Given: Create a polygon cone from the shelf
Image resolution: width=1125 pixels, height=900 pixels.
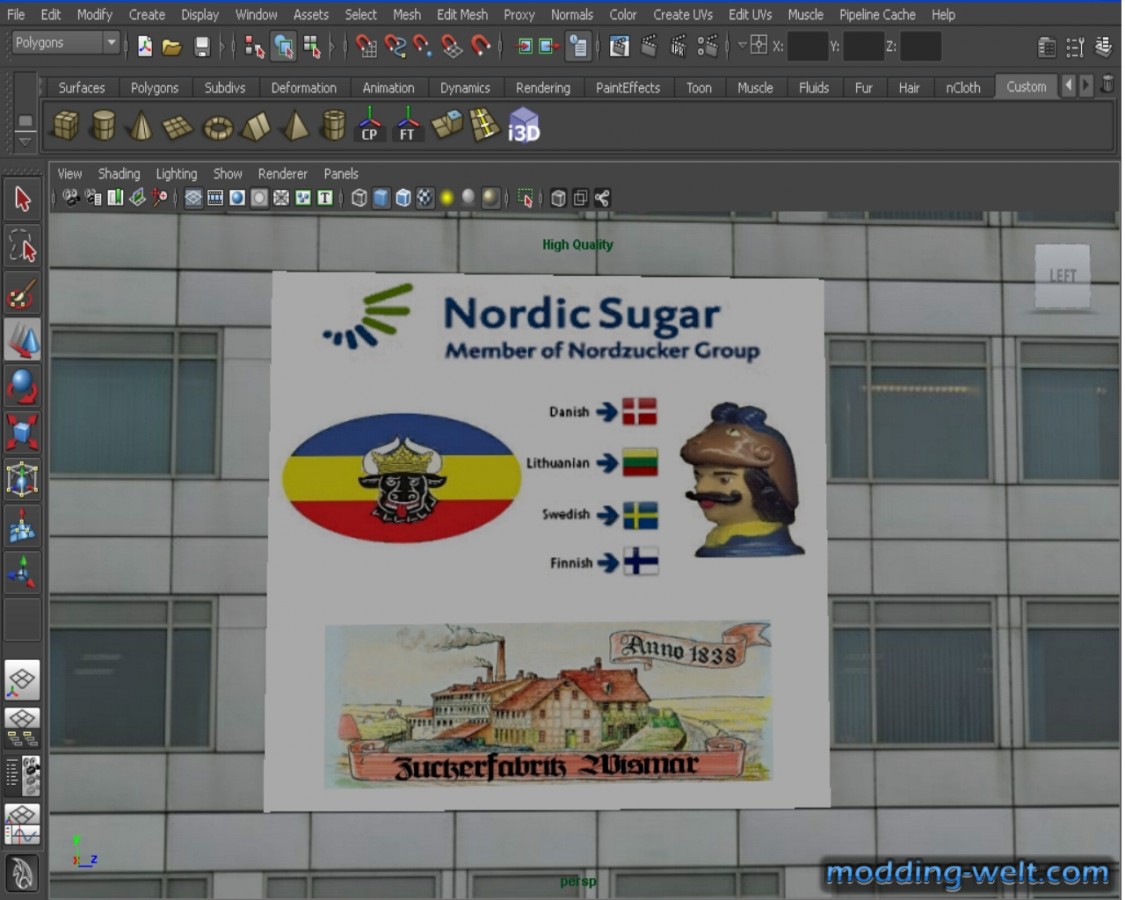Looking at the screenshot, I should click(x=141, y=126).
